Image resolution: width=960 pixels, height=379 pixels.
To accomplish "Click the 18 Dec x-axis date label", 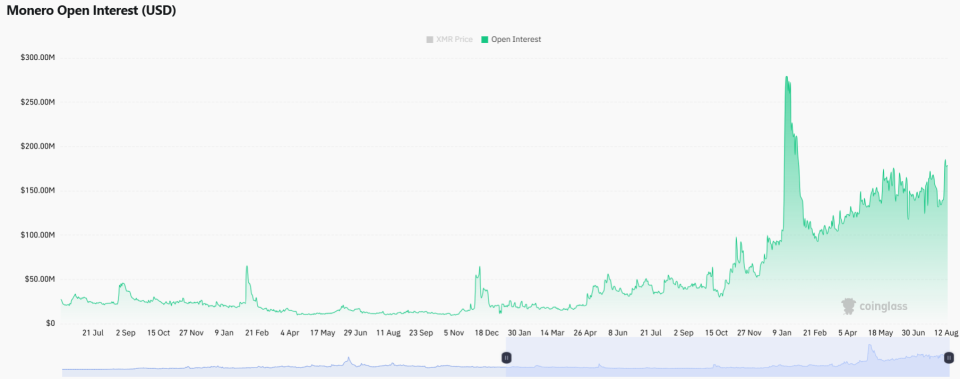I will [x=487, y=333].
